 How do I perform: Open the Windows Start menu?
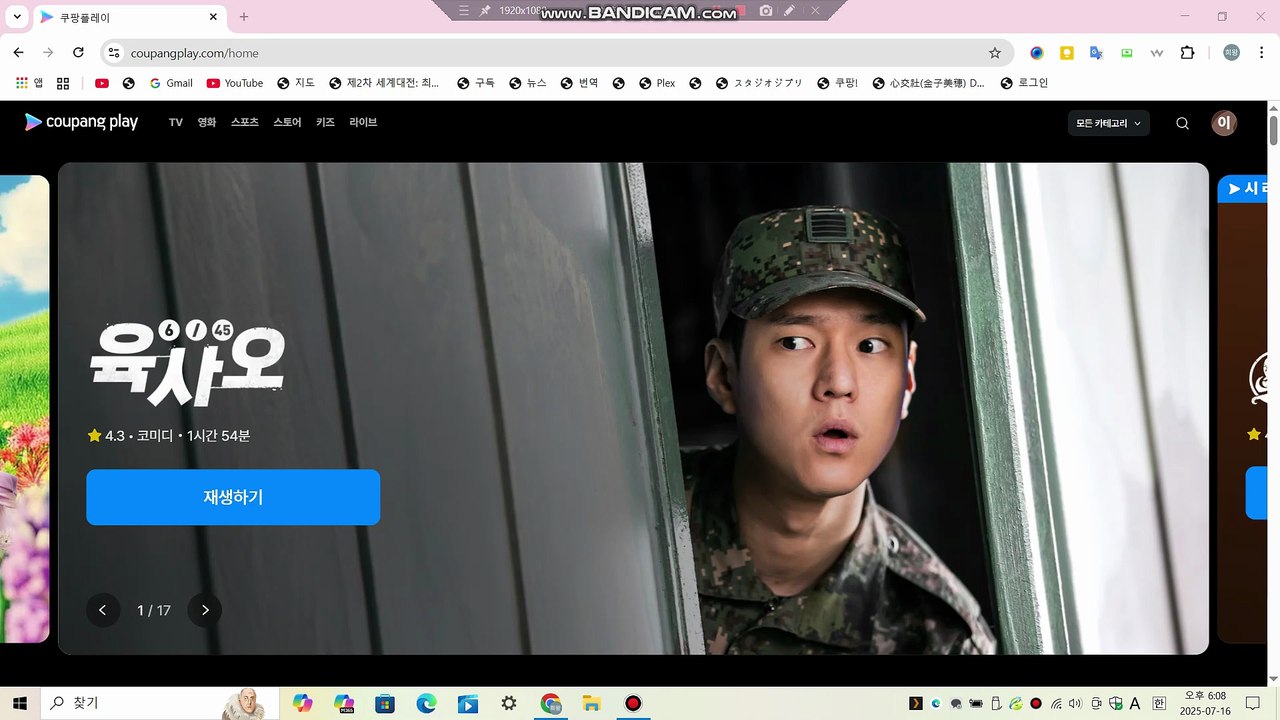click(x=20, y=704)
